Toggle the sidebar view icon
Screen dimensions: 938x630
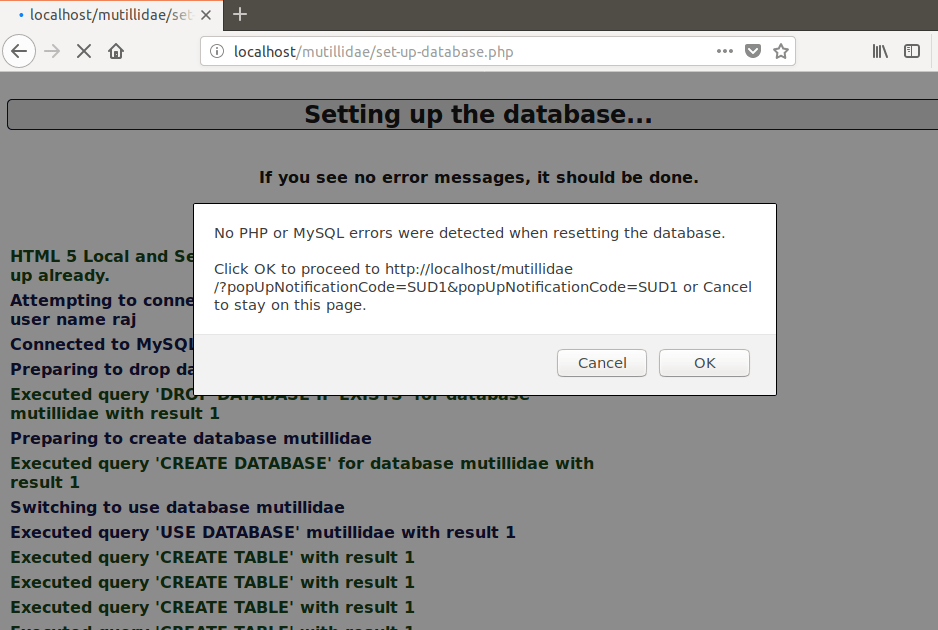[x=912, y=51]
